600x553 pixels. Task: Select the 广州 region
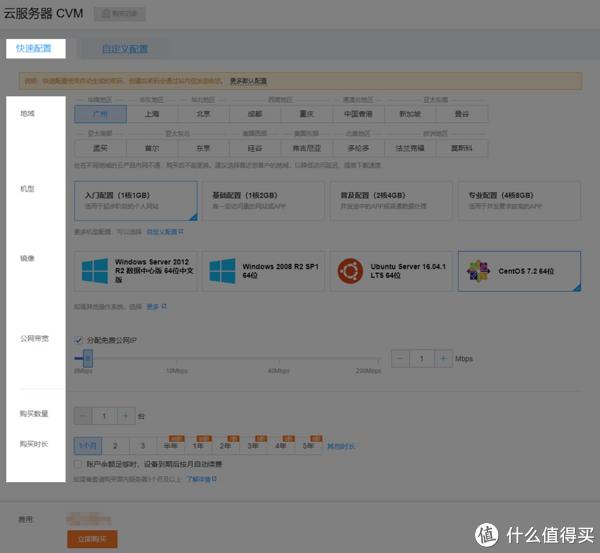click(101, 114)
